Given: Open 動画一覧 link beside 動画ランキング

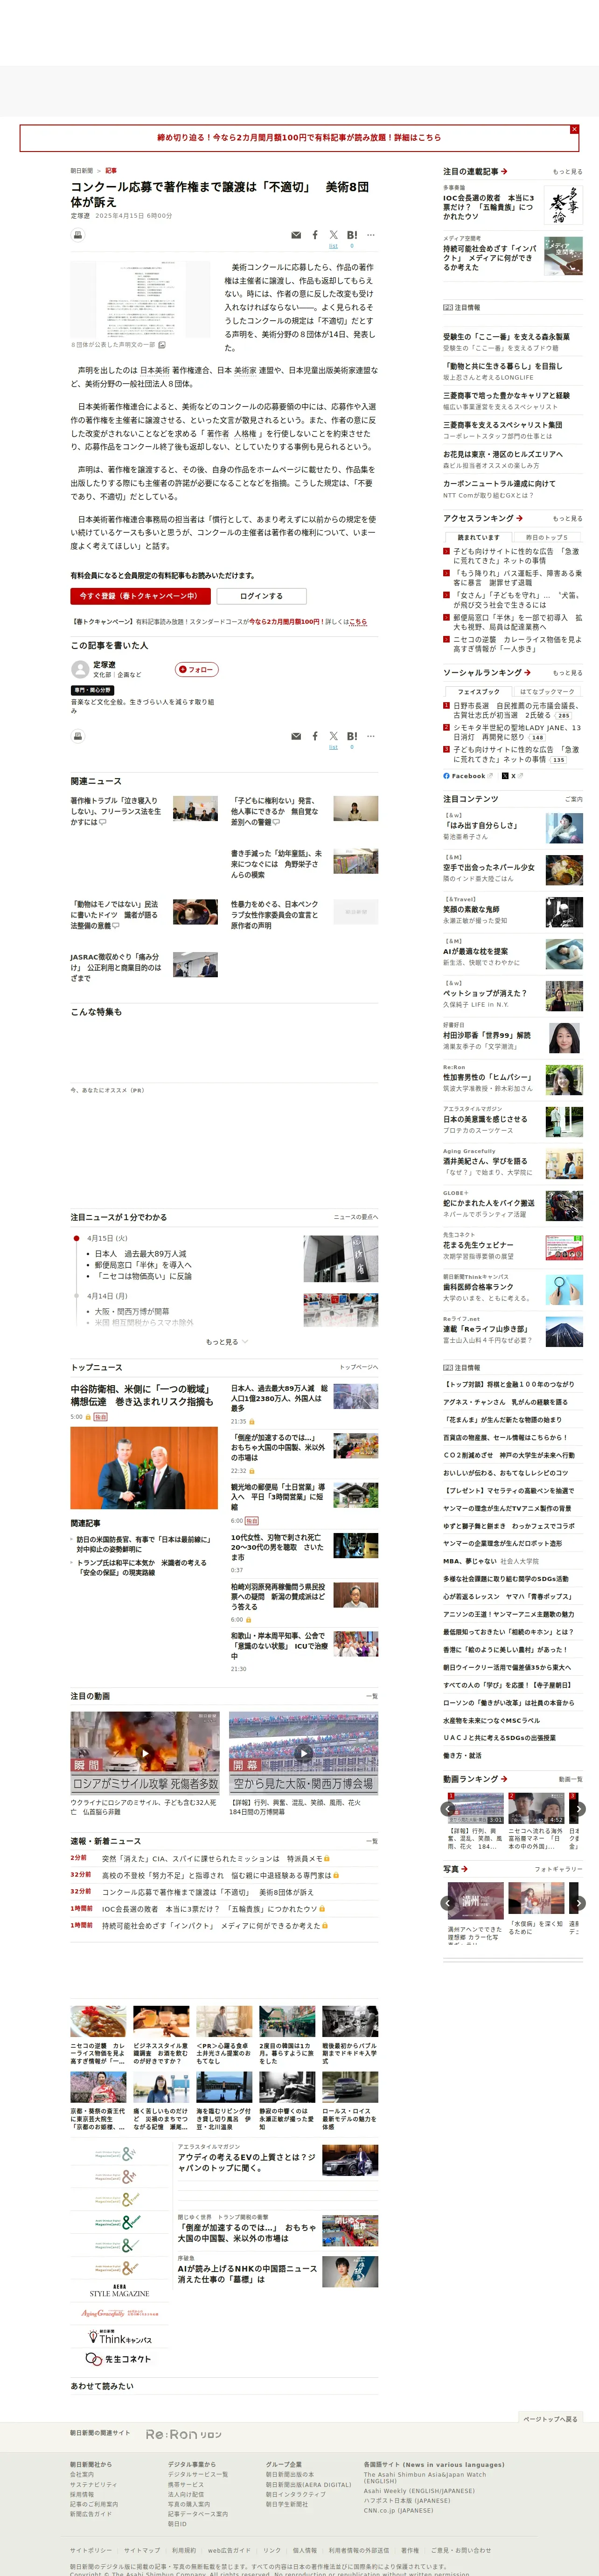Looking at the screenshot, I should click(x=571, y=1779).
